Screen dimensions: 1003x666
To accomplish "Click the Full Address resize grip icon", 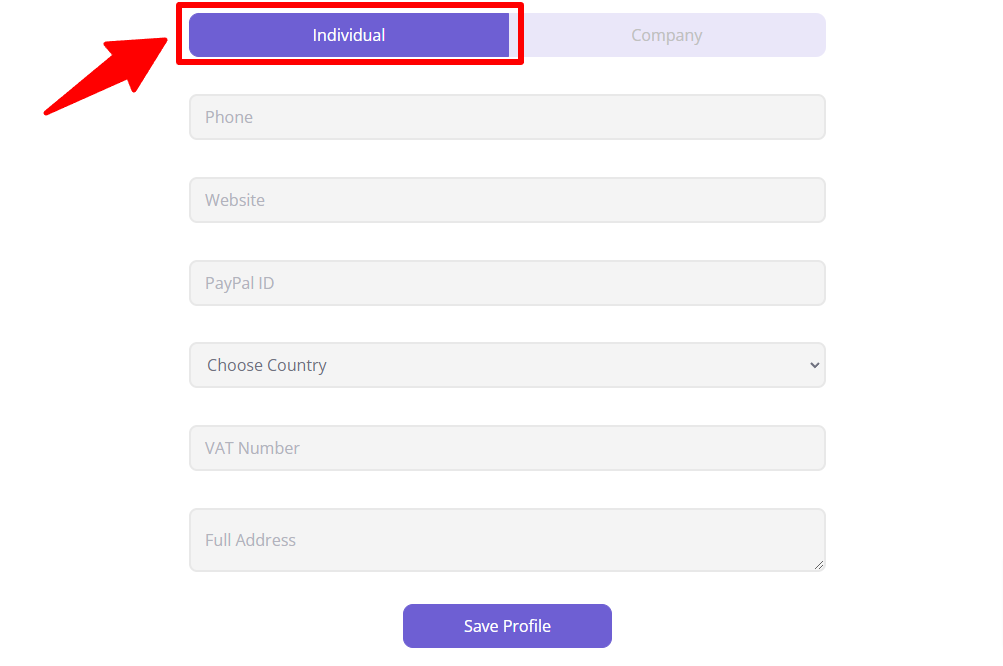I will click(819, 565).
